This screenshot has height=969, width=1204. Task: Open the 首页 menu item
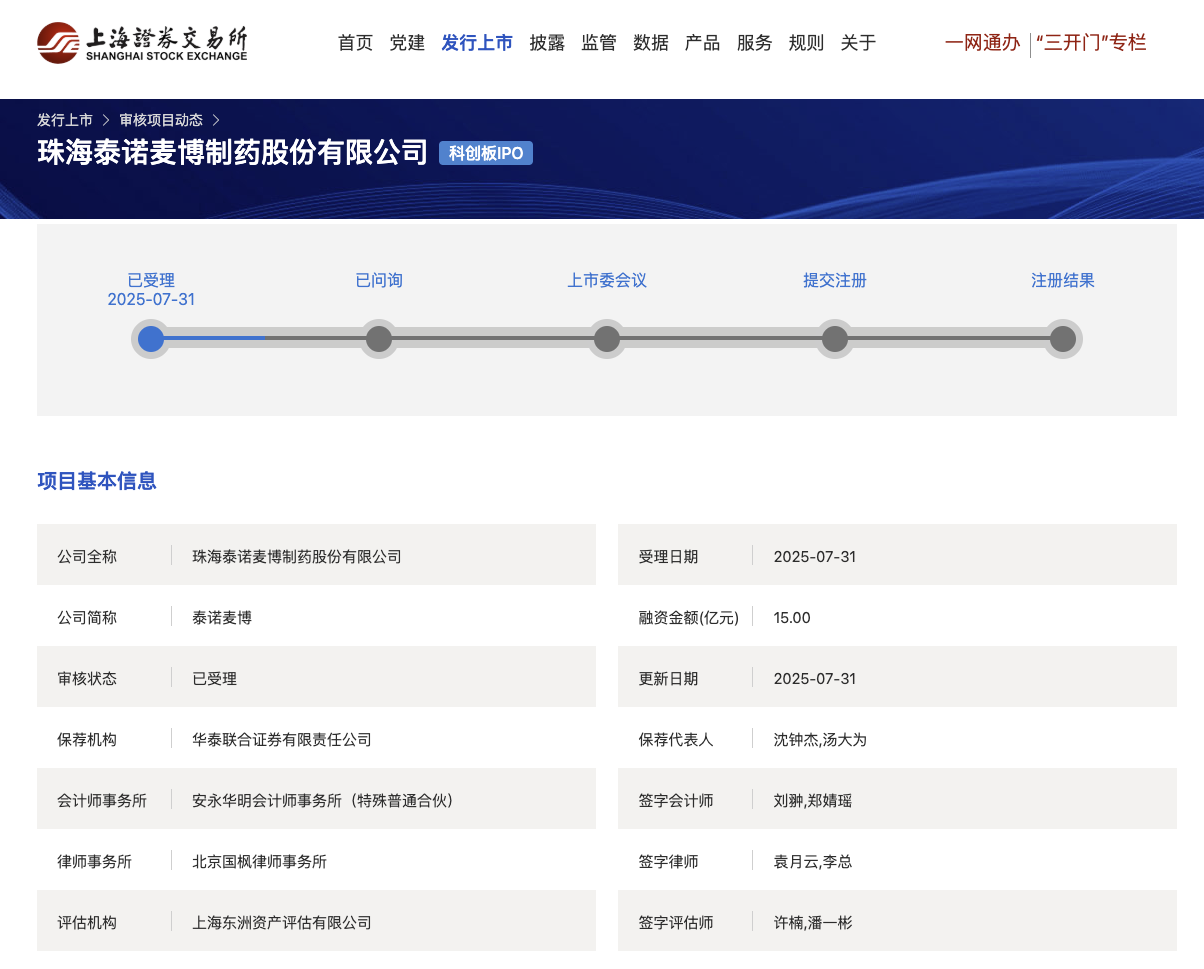coord(355,43)
